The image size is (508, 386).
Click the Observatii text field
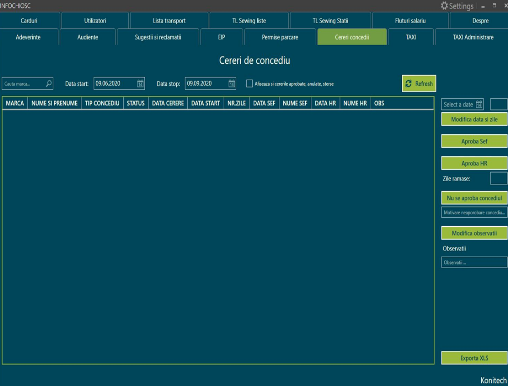tap(474, 262)
